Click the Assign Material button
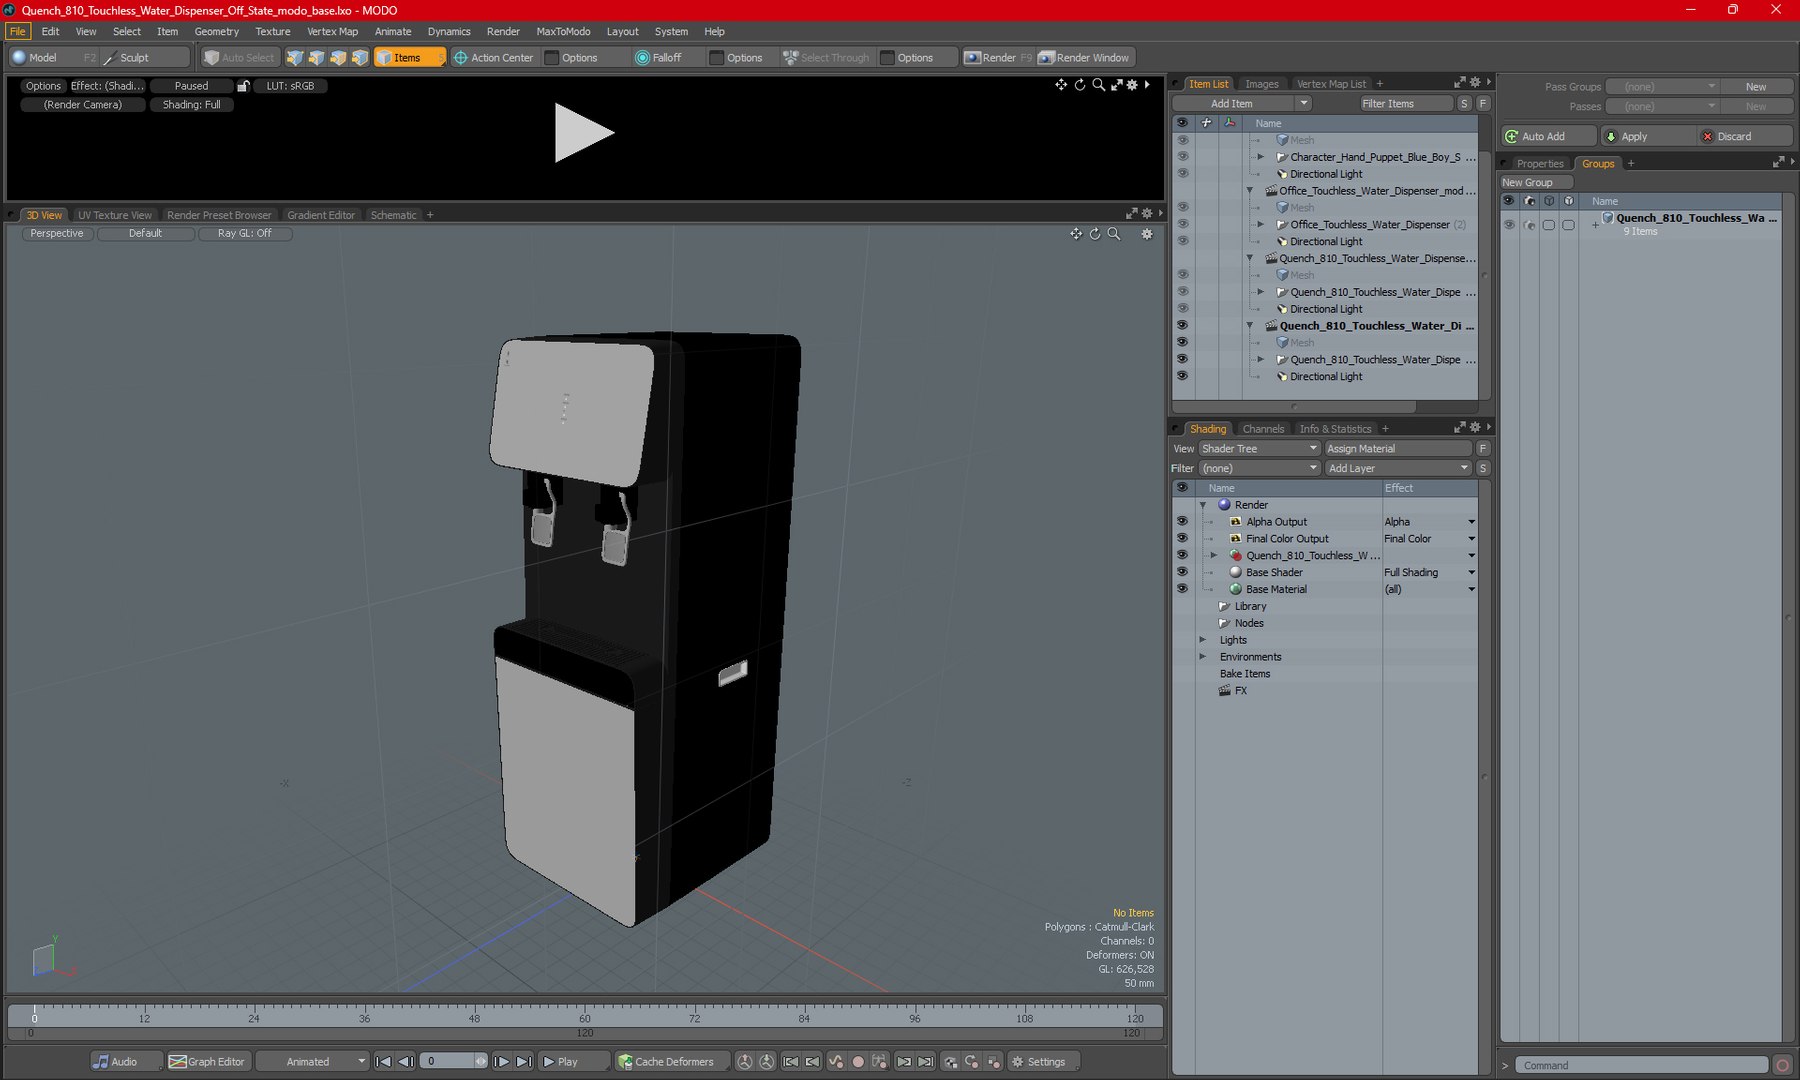 pos(1398,448)
